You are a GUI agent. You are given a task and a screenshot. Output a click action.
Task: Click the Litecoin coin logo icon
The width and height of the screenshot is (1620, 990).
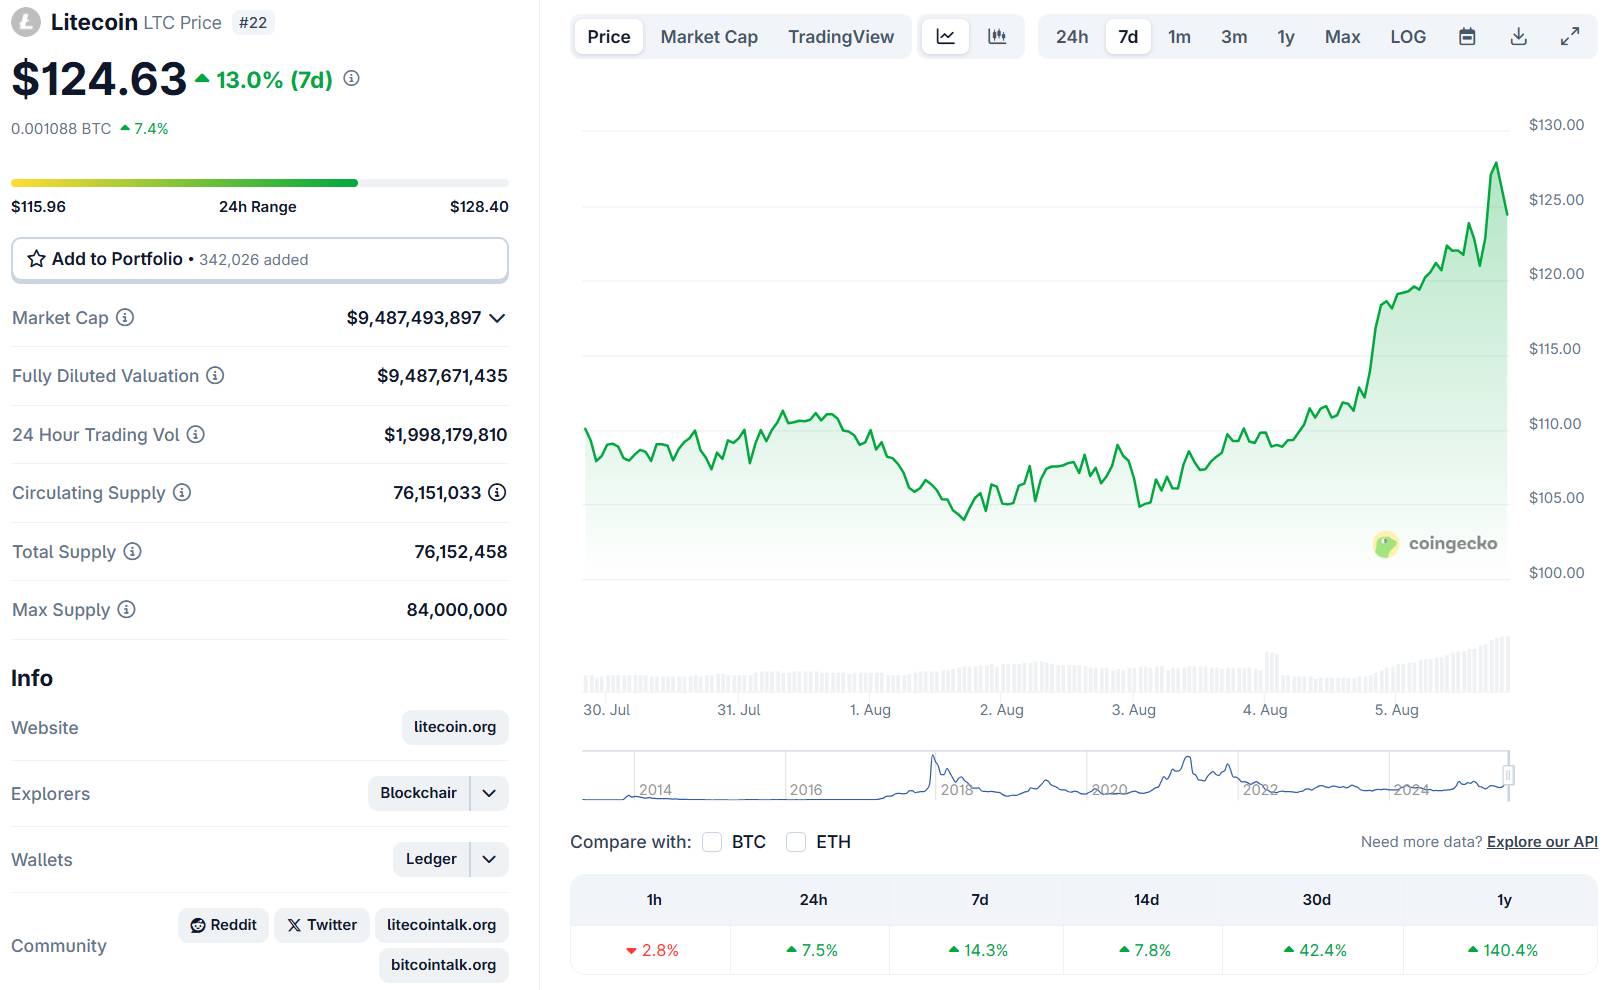tap(25, 22)
